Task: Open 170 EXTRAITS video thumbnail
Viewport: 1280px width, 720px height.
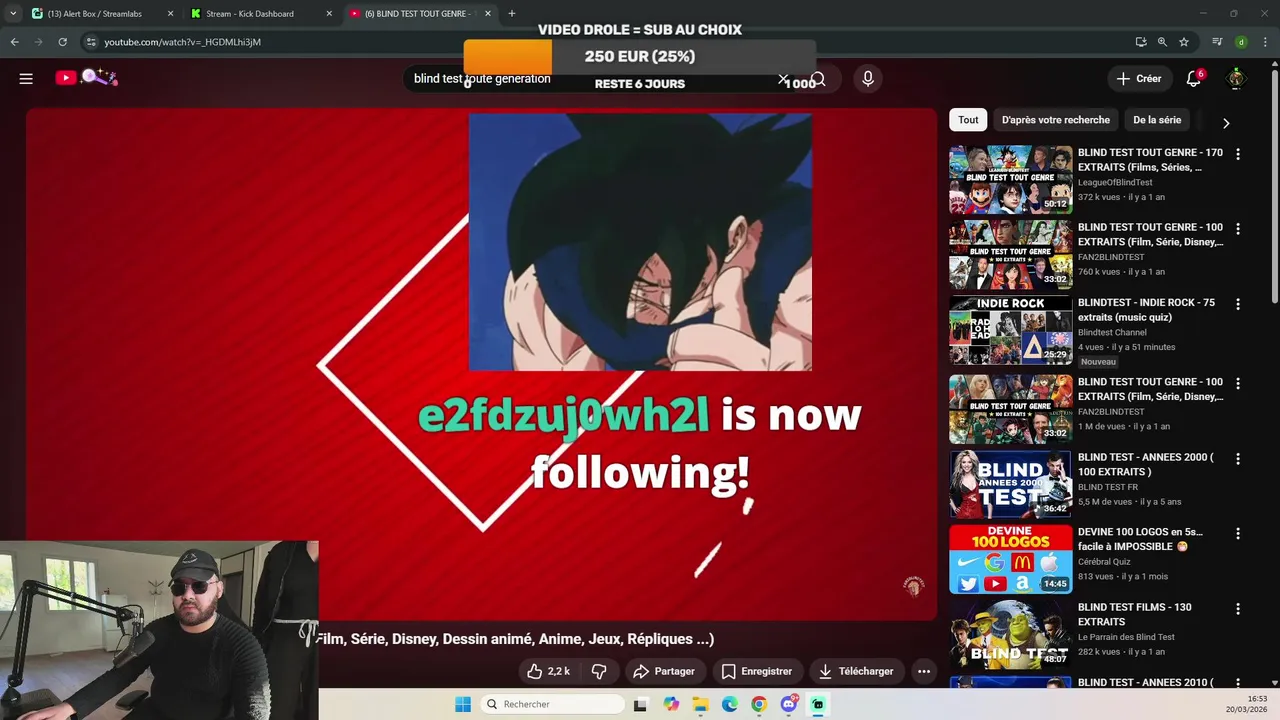Action: (x=1010, y=180)
